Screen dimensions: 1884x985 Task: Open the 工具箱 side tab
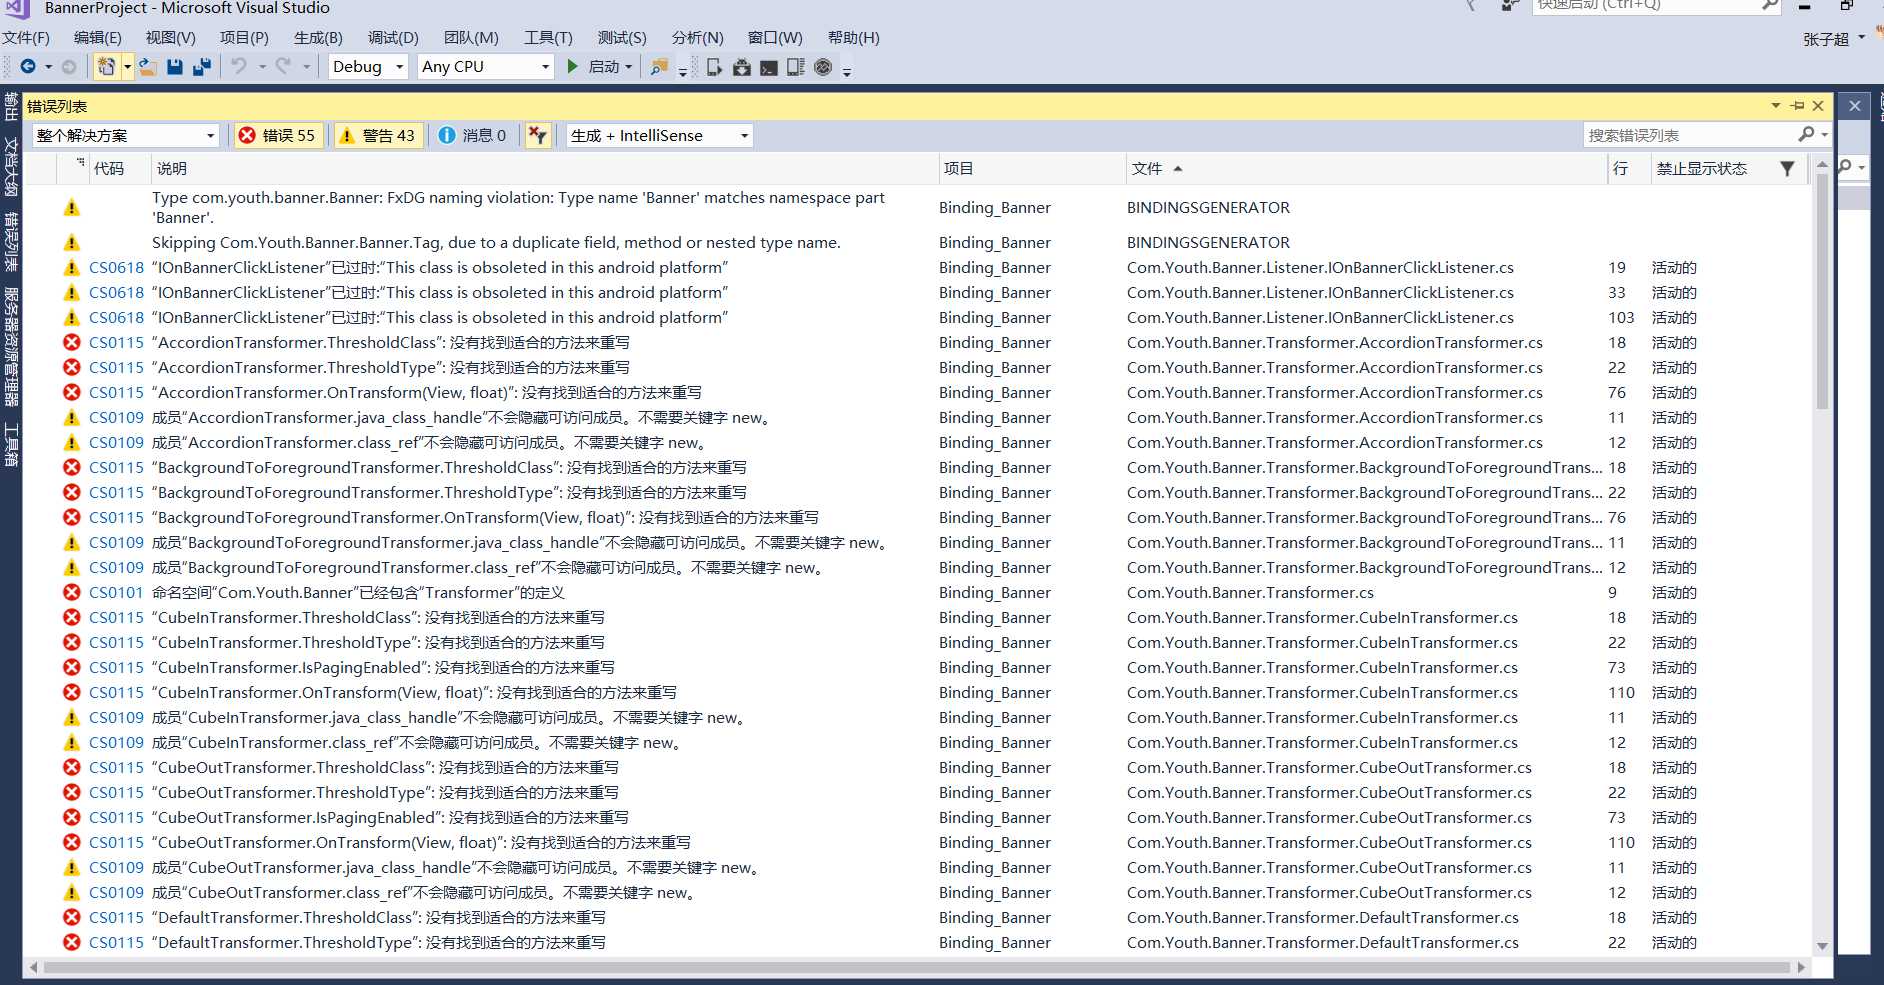pos(11,444)
